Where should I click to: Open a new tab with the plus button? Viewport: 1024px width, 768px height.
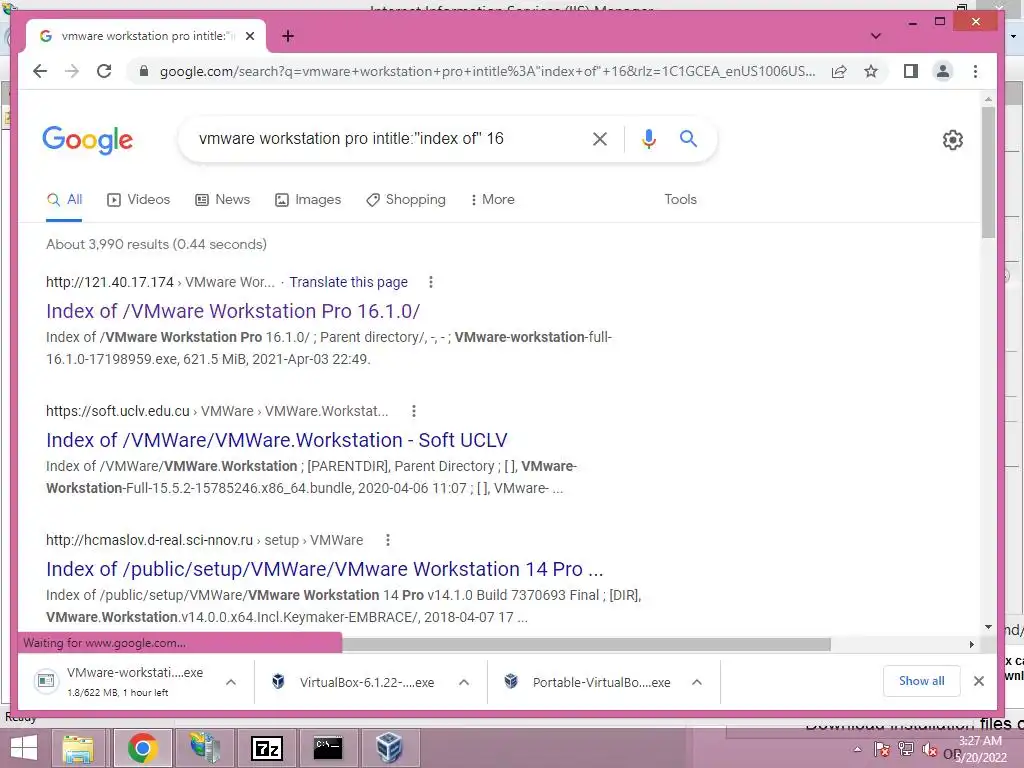288,36
